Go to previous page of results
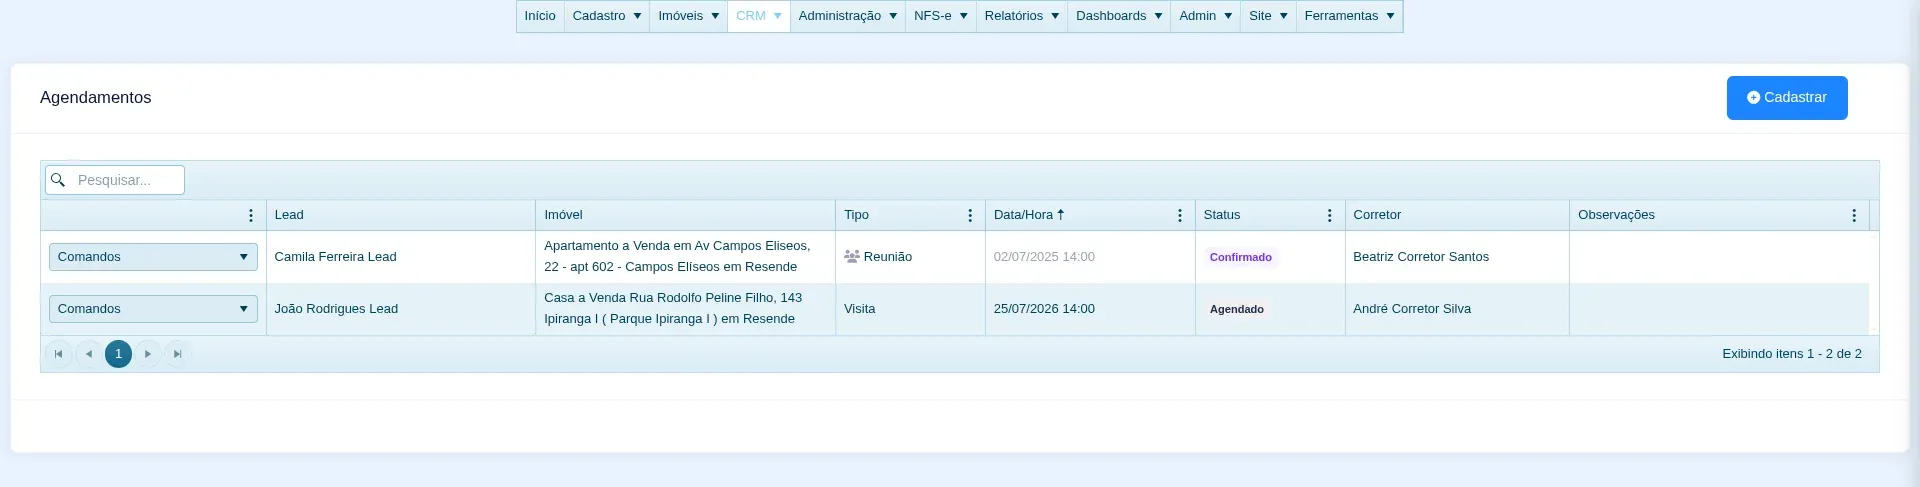The image size is (1920, 487). point(89,354)
